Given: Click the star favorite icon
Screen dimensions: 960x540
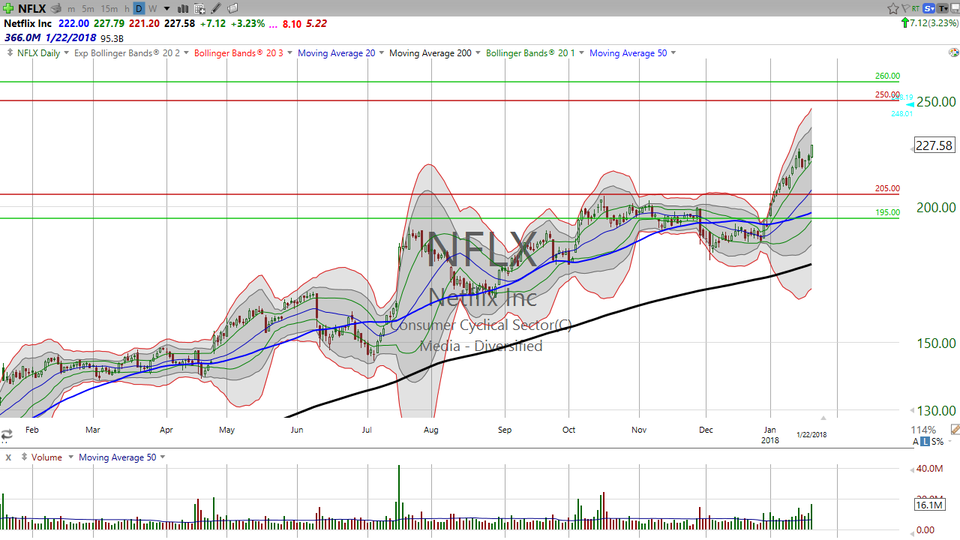Looking at the screenshot, I should pyautogui.click(x=893, y=8).
